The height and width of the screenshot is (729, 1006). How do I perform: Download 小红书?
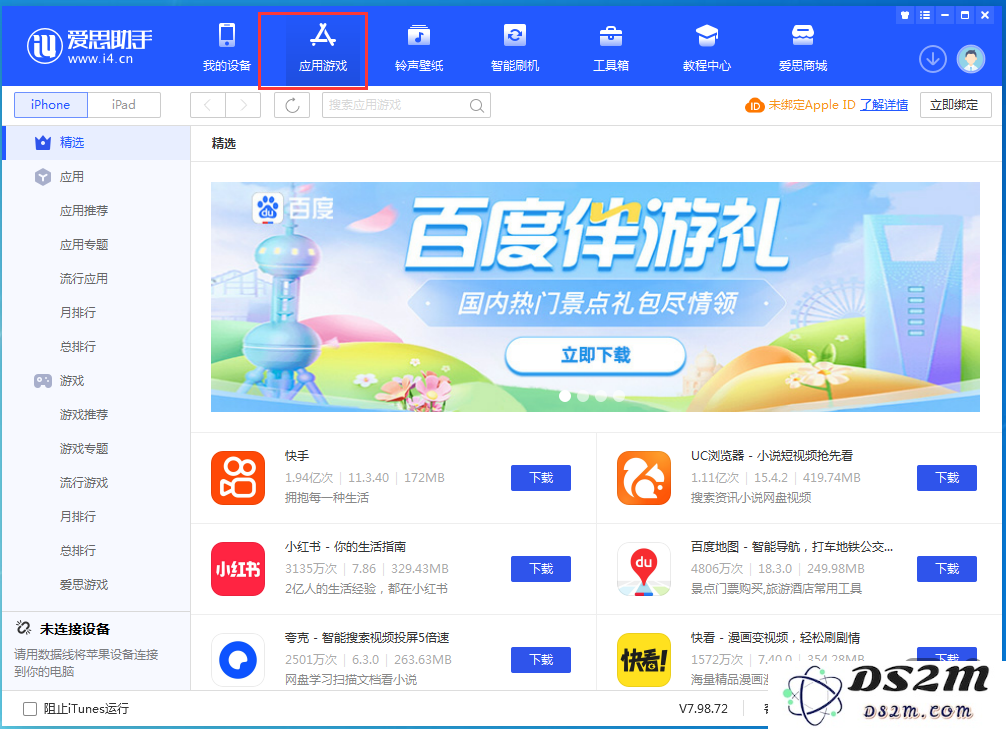tap(541, 569)
